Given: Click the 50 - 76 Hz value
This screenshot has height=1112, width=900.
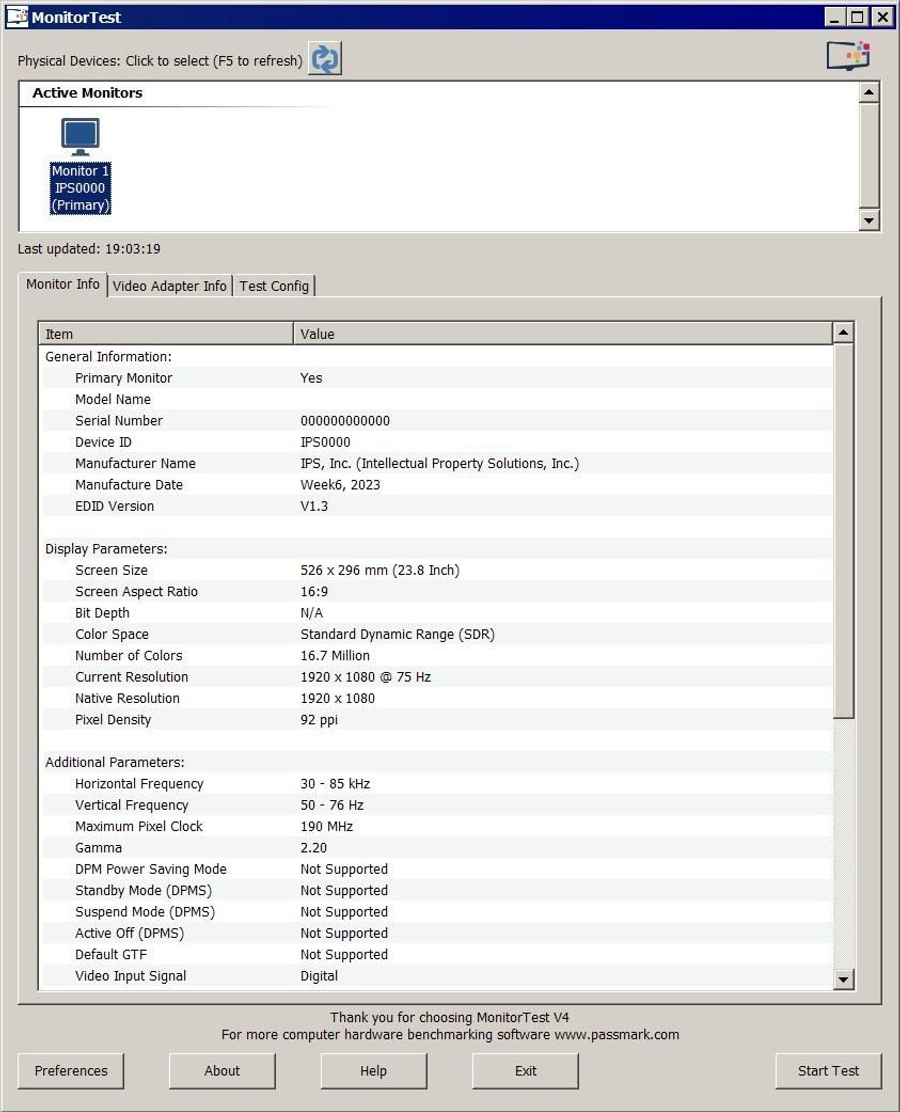Looking at the screenshot, I should click(x=332, y=805).
